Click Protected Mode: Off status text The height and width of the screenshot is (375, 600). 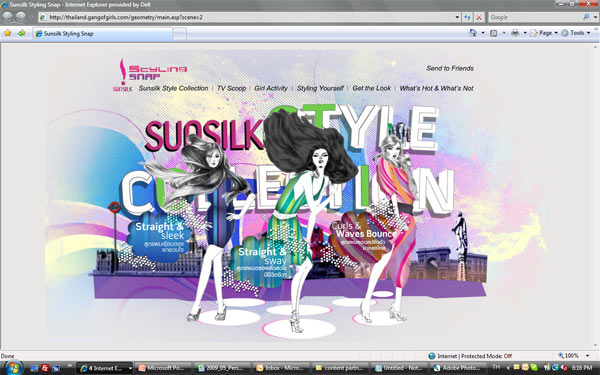coord(486,356)
